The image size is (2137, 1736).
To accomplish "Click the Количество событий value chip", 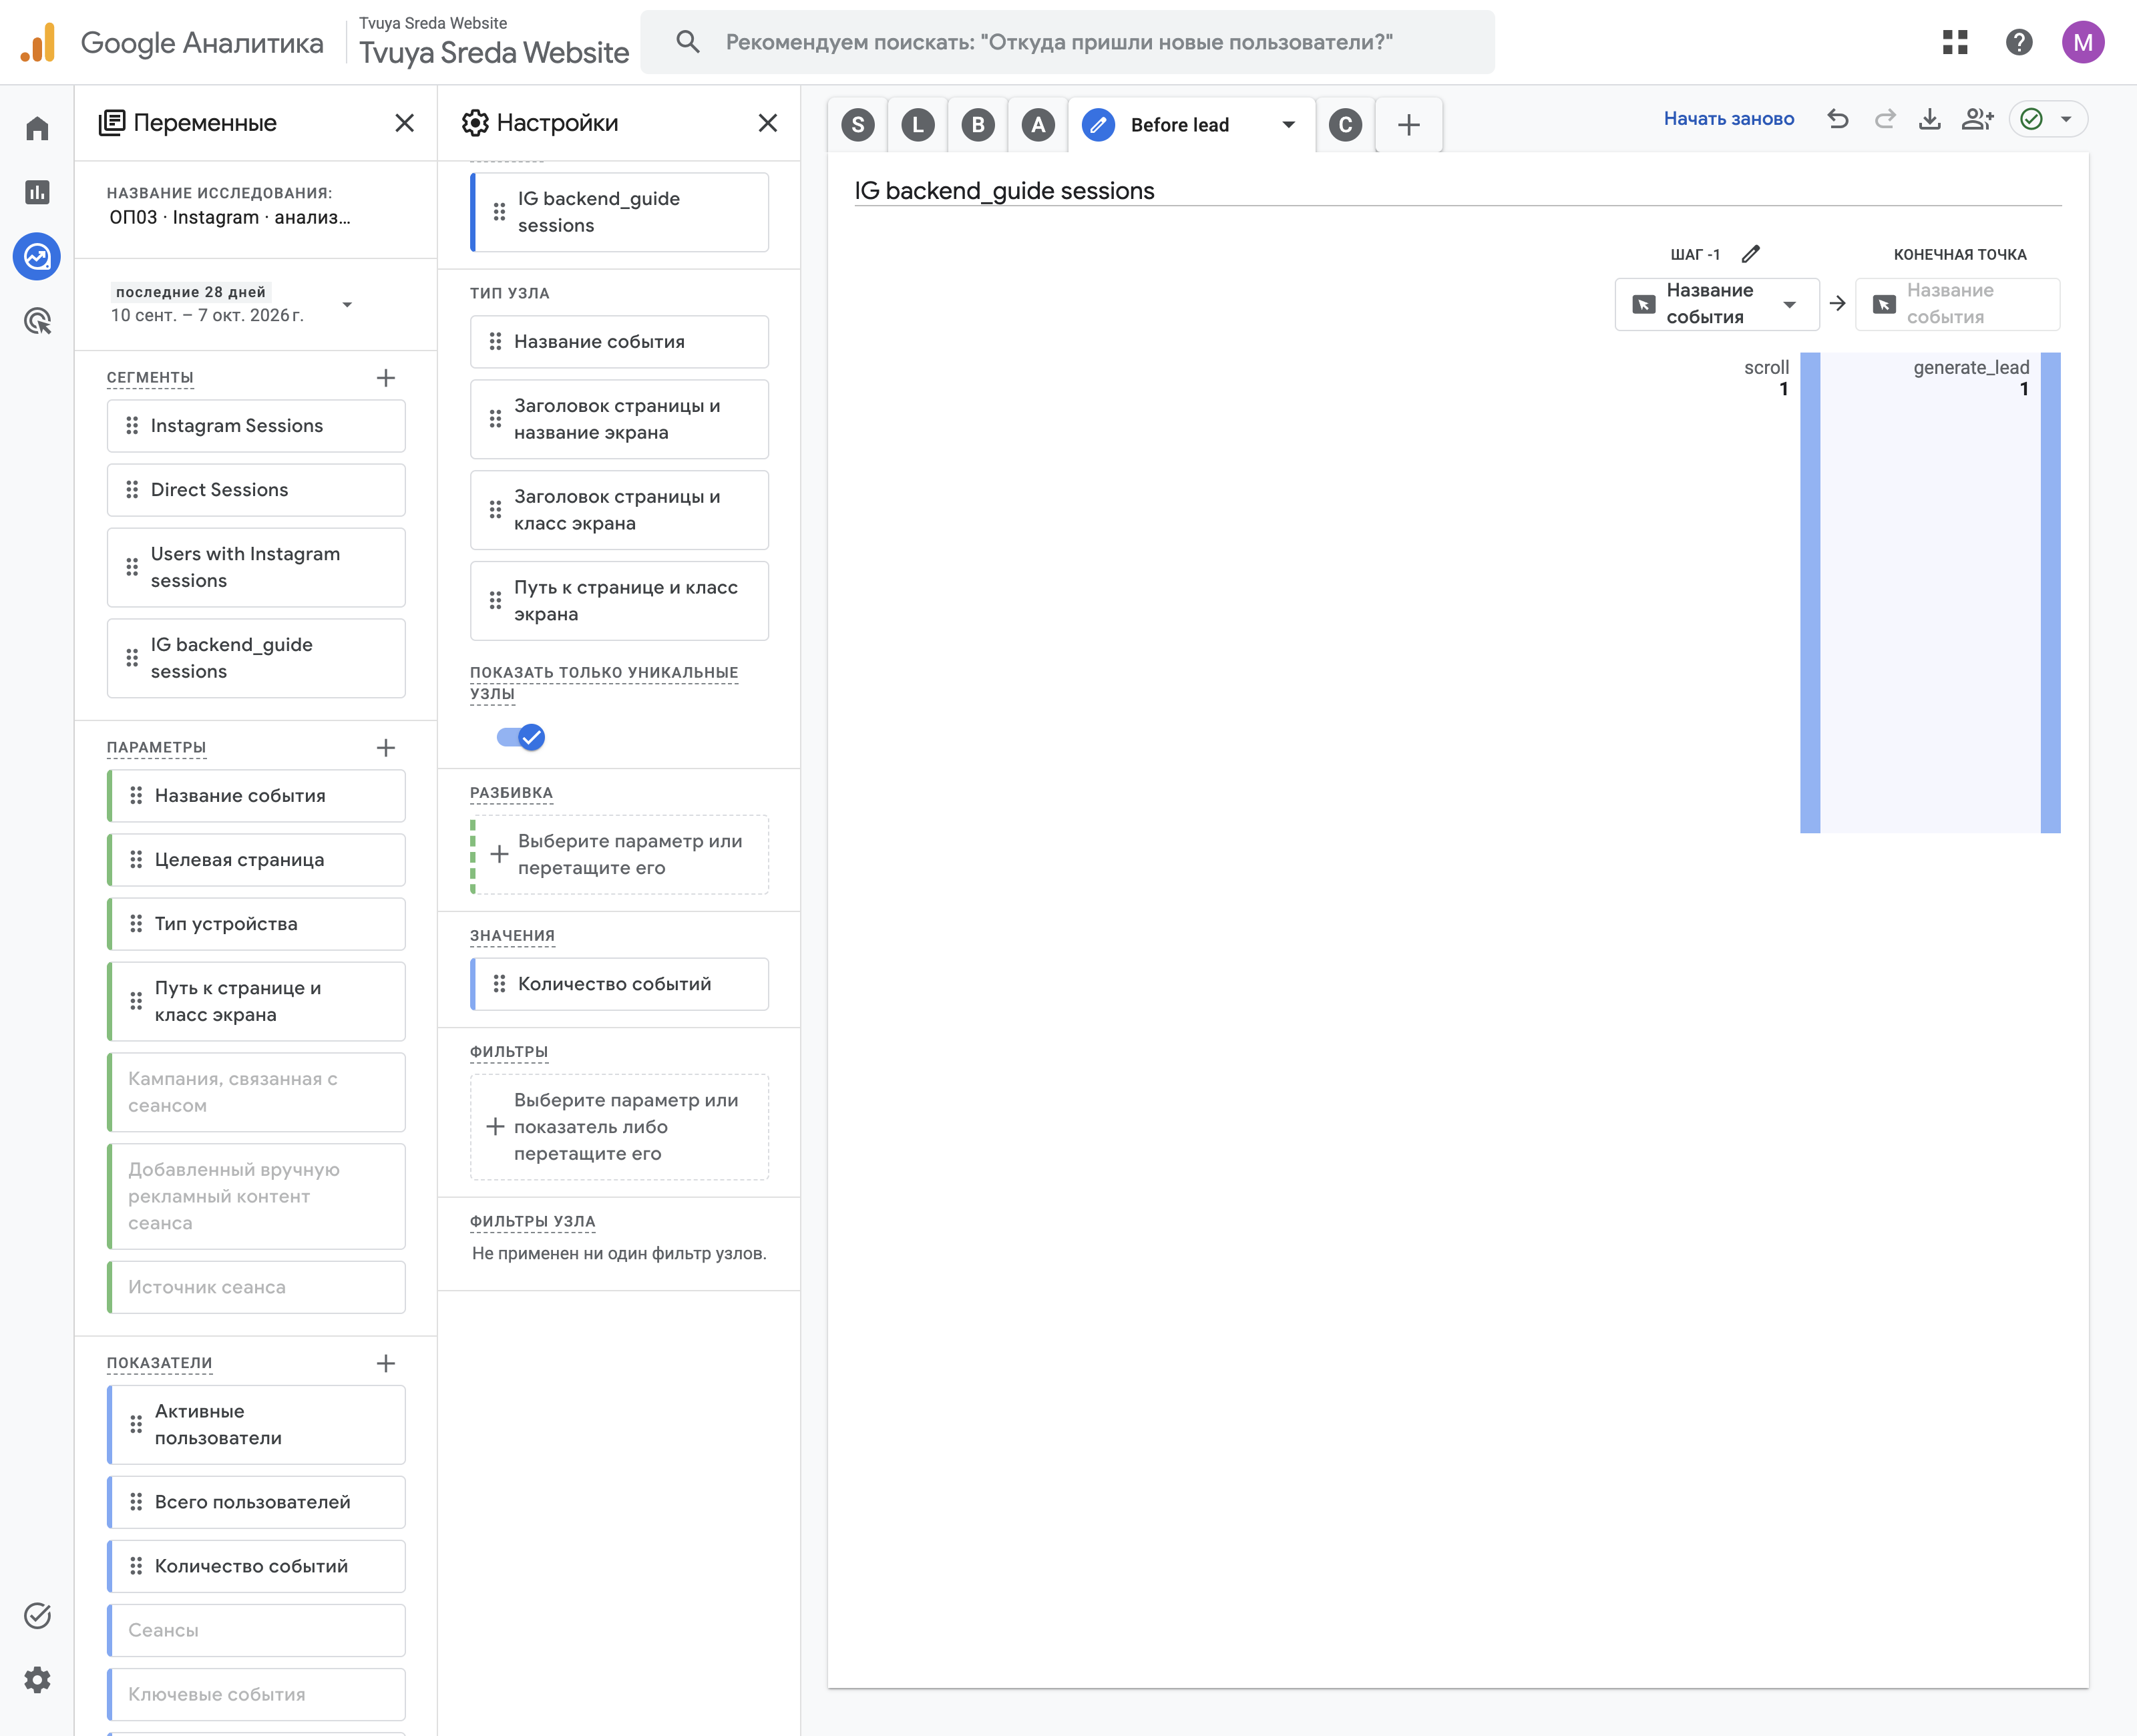I will [x=620, y=984].
